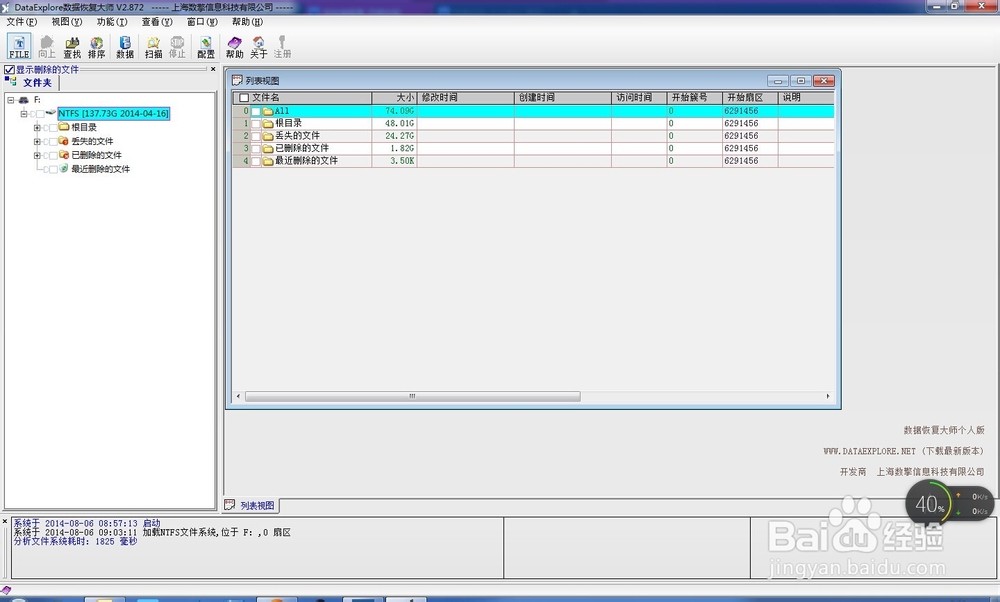Toggle the 文件名 header select-all checkbox

tap(244, 98)
